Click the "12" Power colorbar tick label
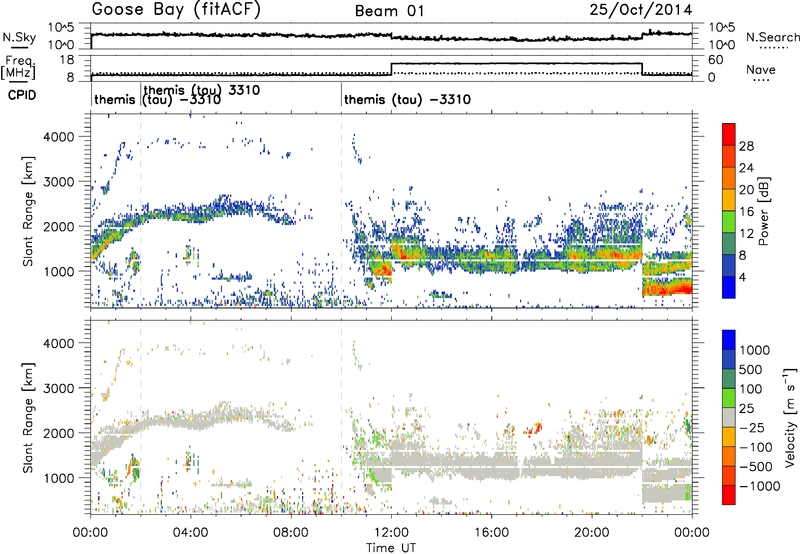The image size is (800, 554). tap(746, 234)
